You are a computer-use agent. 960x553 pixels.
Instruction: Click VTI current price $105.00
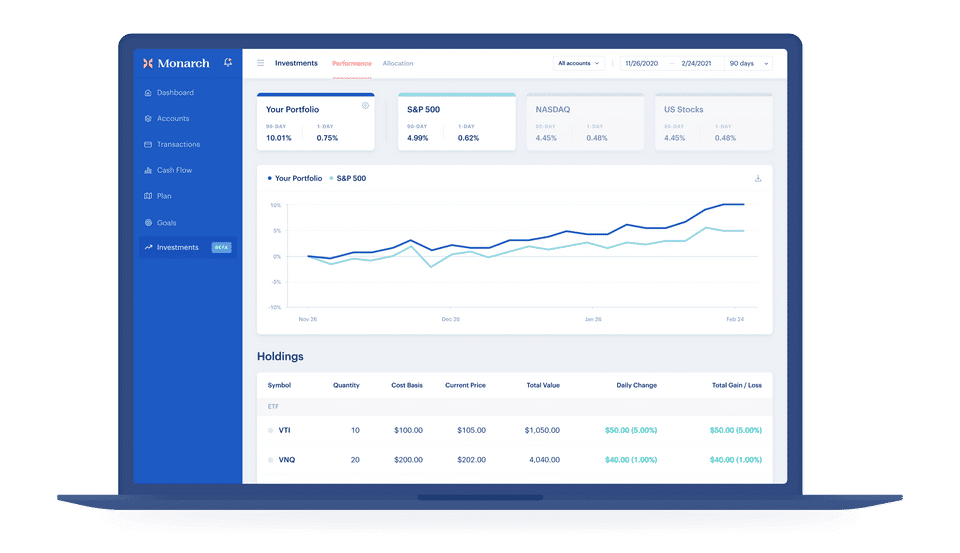click(x=471, y=431)
